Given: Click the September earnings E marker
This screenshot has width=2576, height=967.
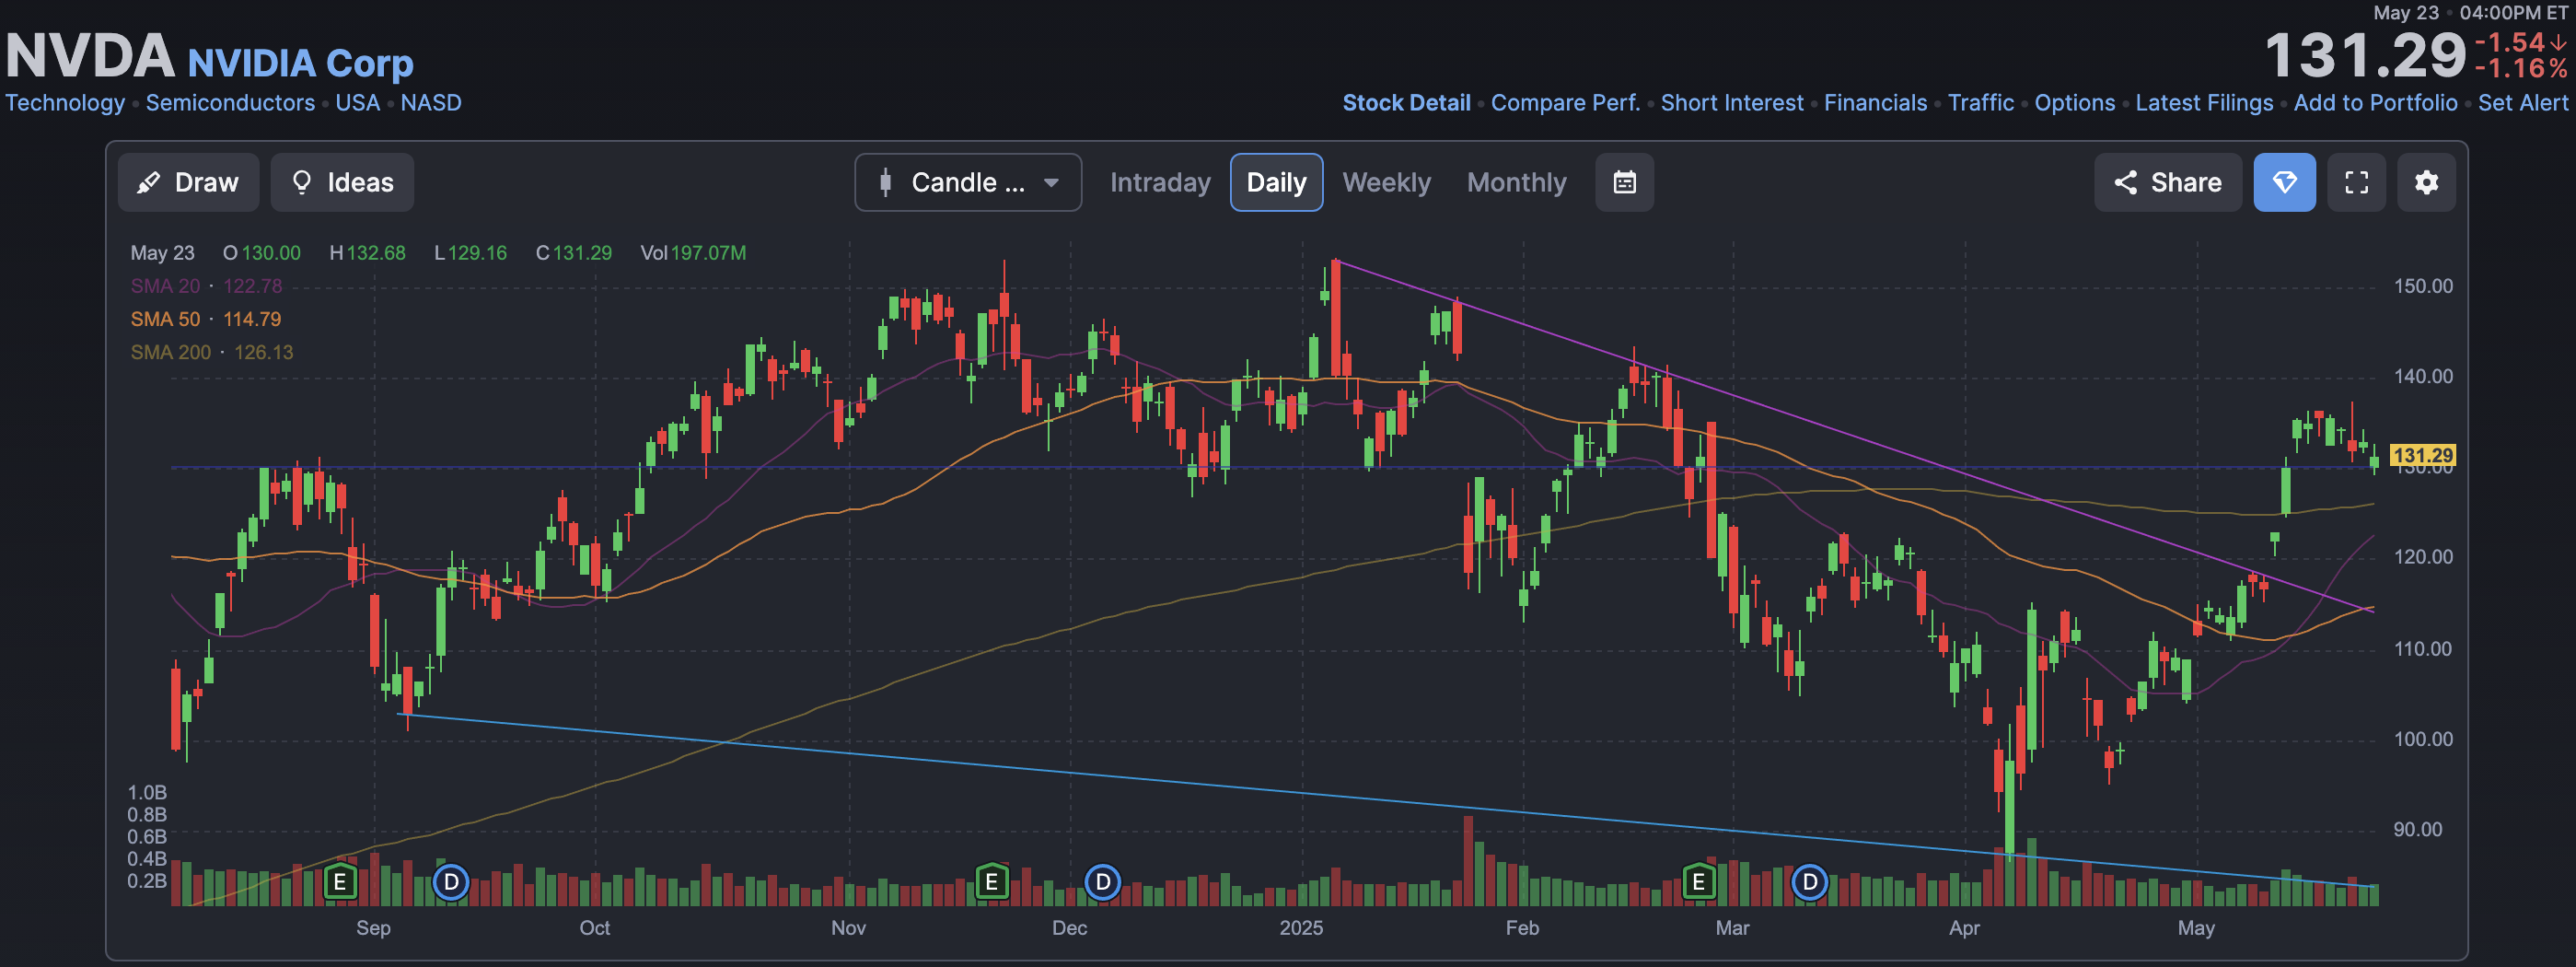Looking at the screenshot, I should pos(340,882).
